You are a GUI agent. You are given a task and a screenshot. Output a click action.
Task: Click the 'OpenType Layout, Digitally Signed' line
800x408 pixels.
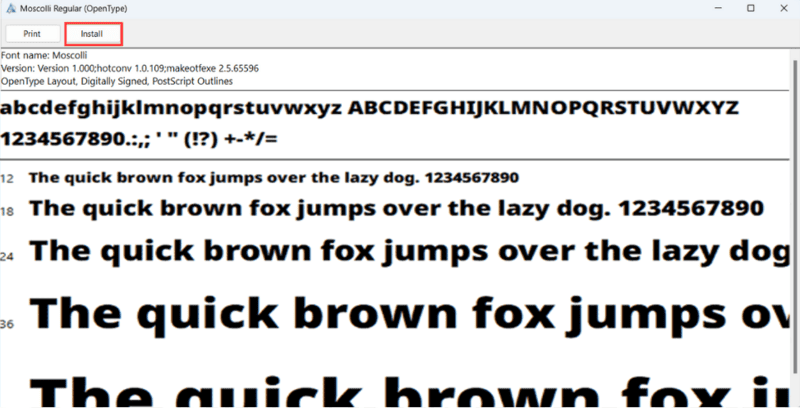[117, 81]
